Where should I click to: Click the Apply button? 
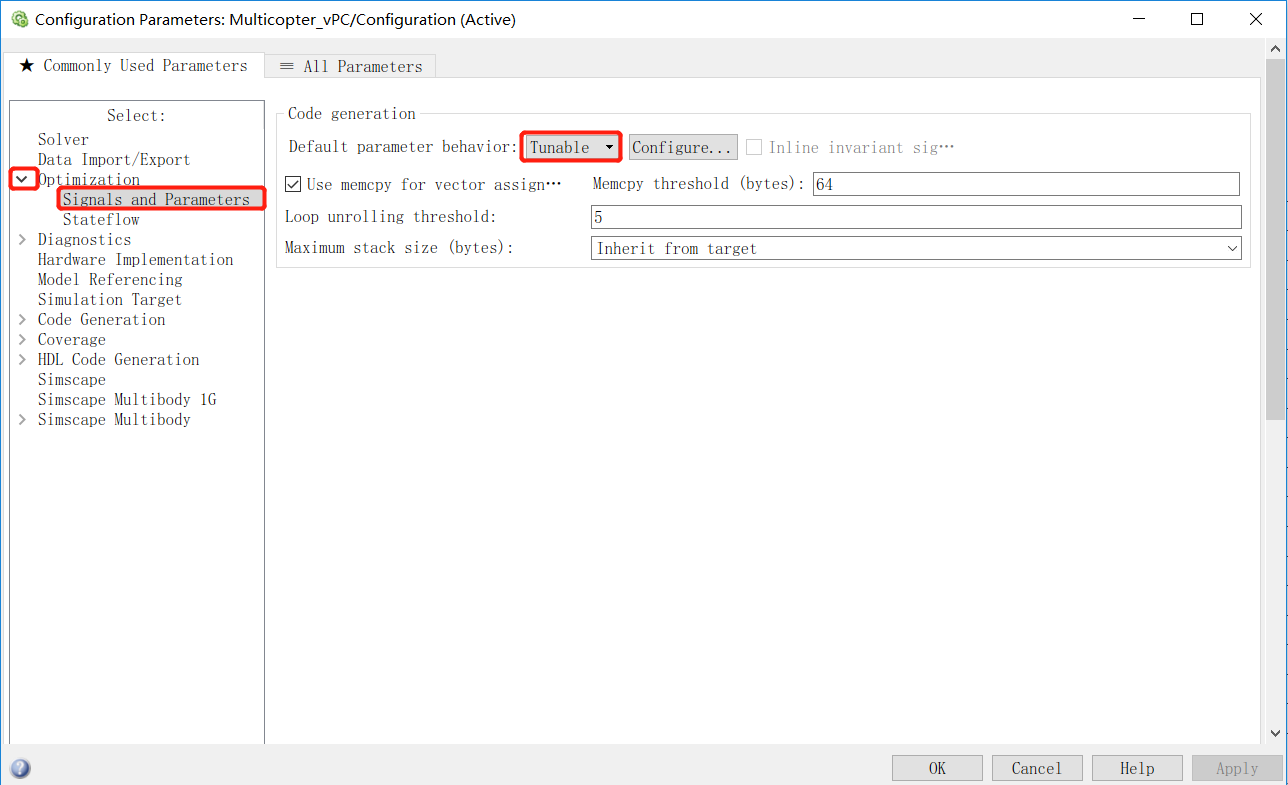pyautogui.click(x=1237, y=768)
